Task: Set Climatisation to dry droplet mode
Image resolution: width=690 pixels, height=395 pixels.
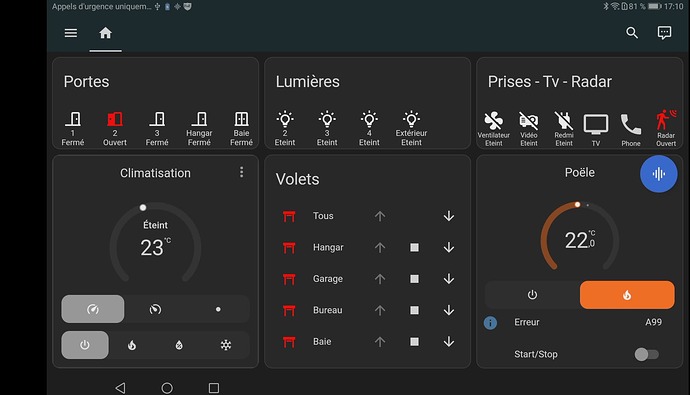Action: pyautogui.click(x=179, y=345)
